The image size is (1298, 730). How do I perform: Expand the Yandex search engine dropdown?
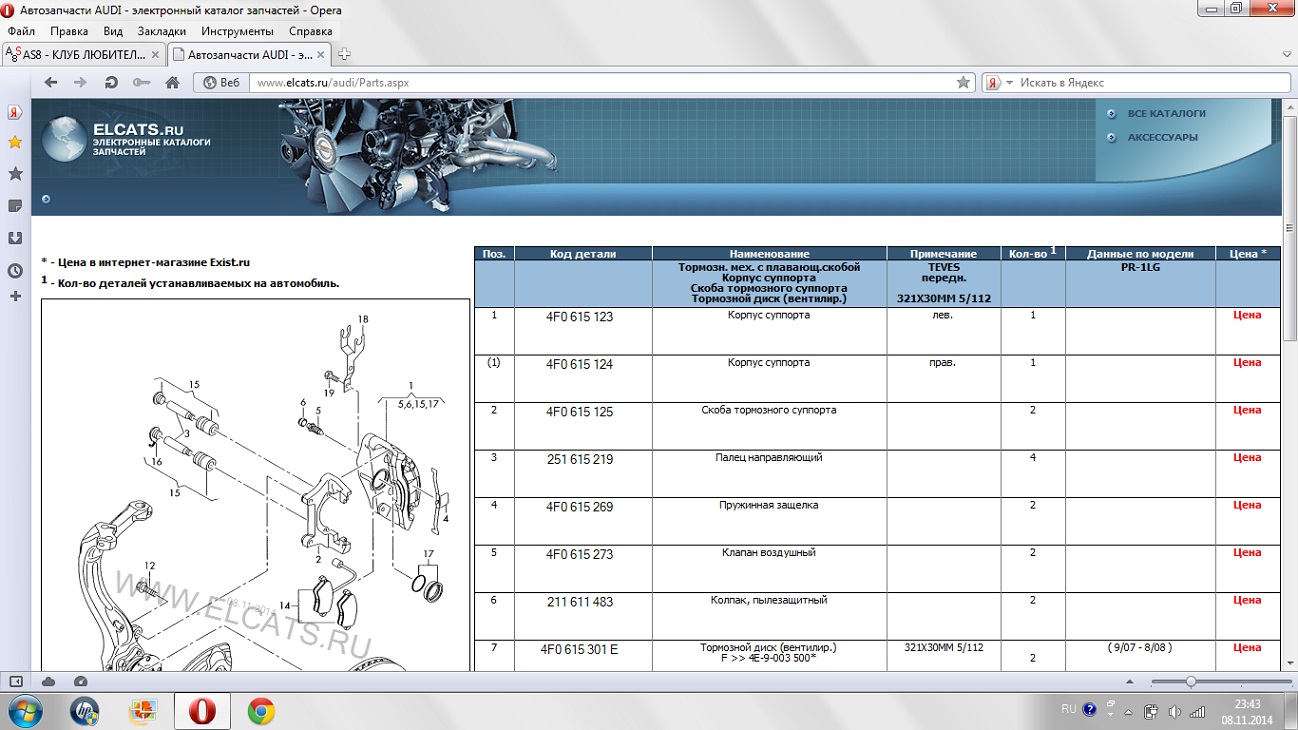click(x=1009, y=83)
